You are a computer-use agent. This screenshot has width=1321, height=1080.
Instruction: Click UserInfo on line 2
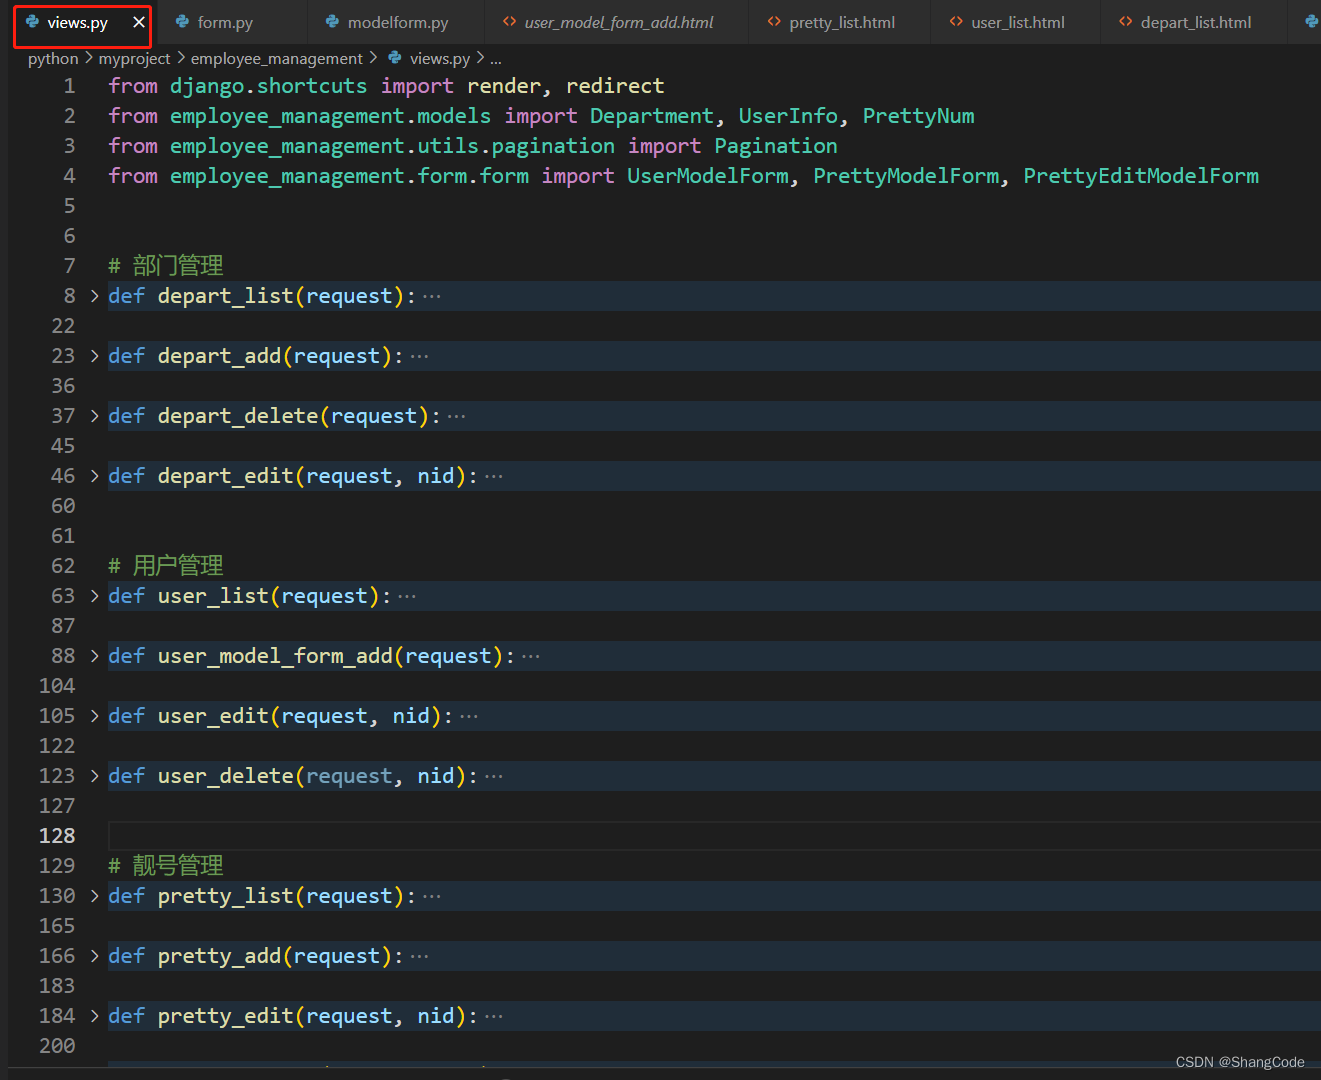click(788, 116)
